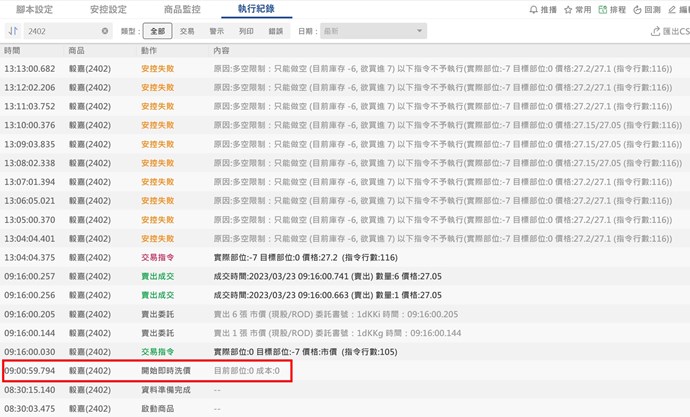This screenshot has width=690, height=417.
Task: Click inside the 2402 search input
Action: pos(60,31)
